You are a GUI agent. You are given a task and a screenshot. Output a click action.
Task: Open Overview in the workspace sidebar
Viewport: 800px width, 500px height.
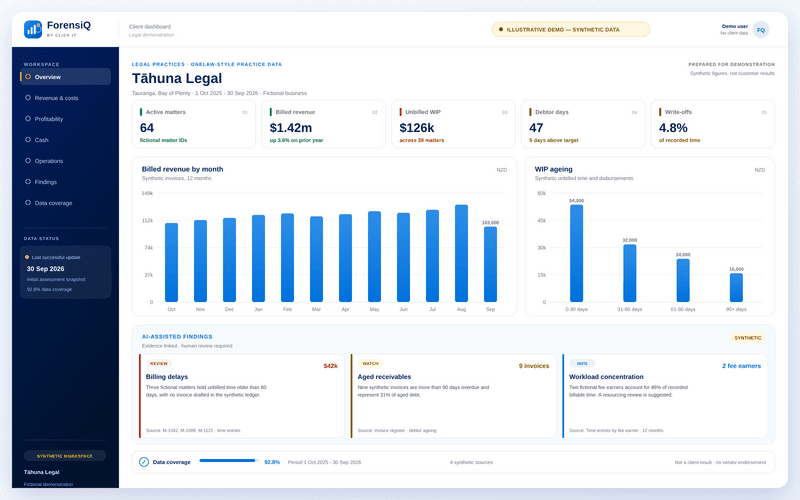[x=65, y=77]
